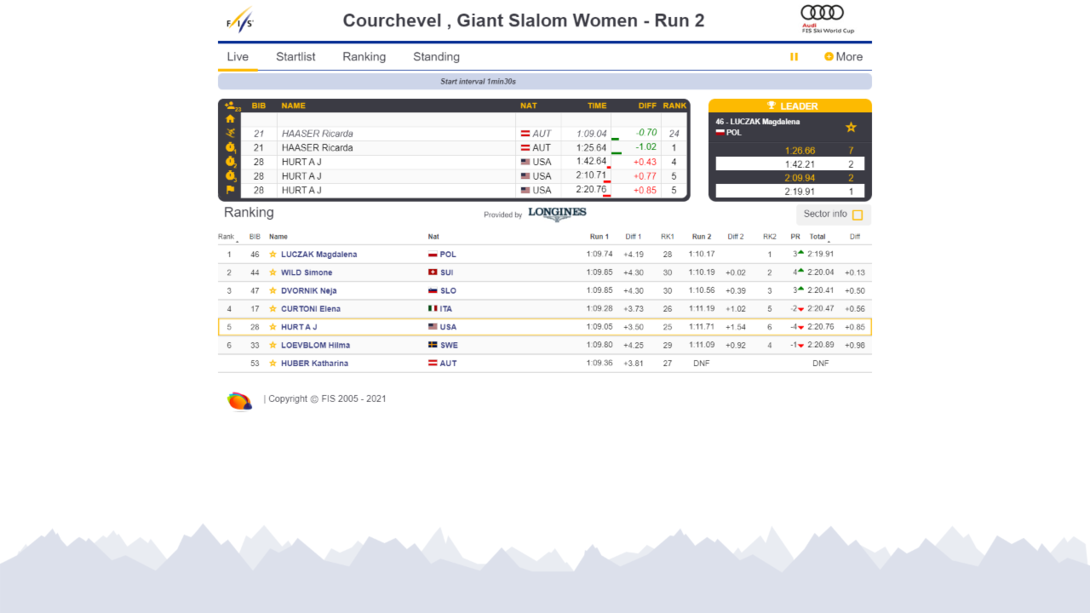Open LUCZAK Magdalena's athlete link in ranking
The width and height of the screenshot is (1090, 613).
(x=319, y=254)
